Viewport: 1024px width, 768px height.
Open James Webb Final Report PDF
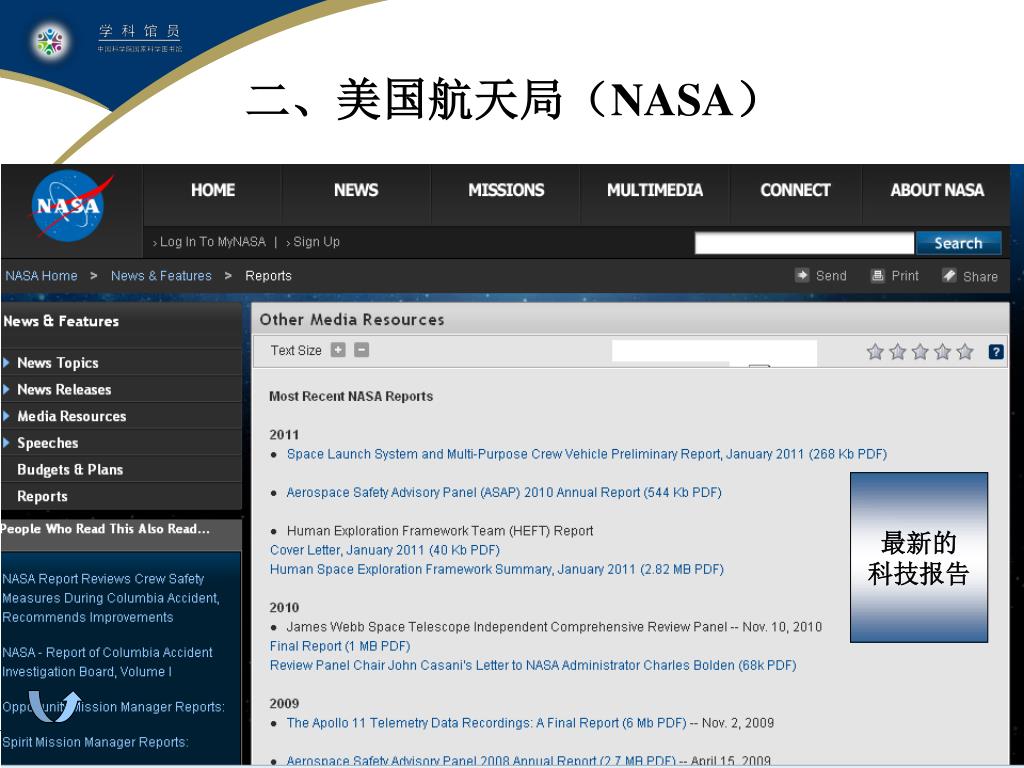340,646
